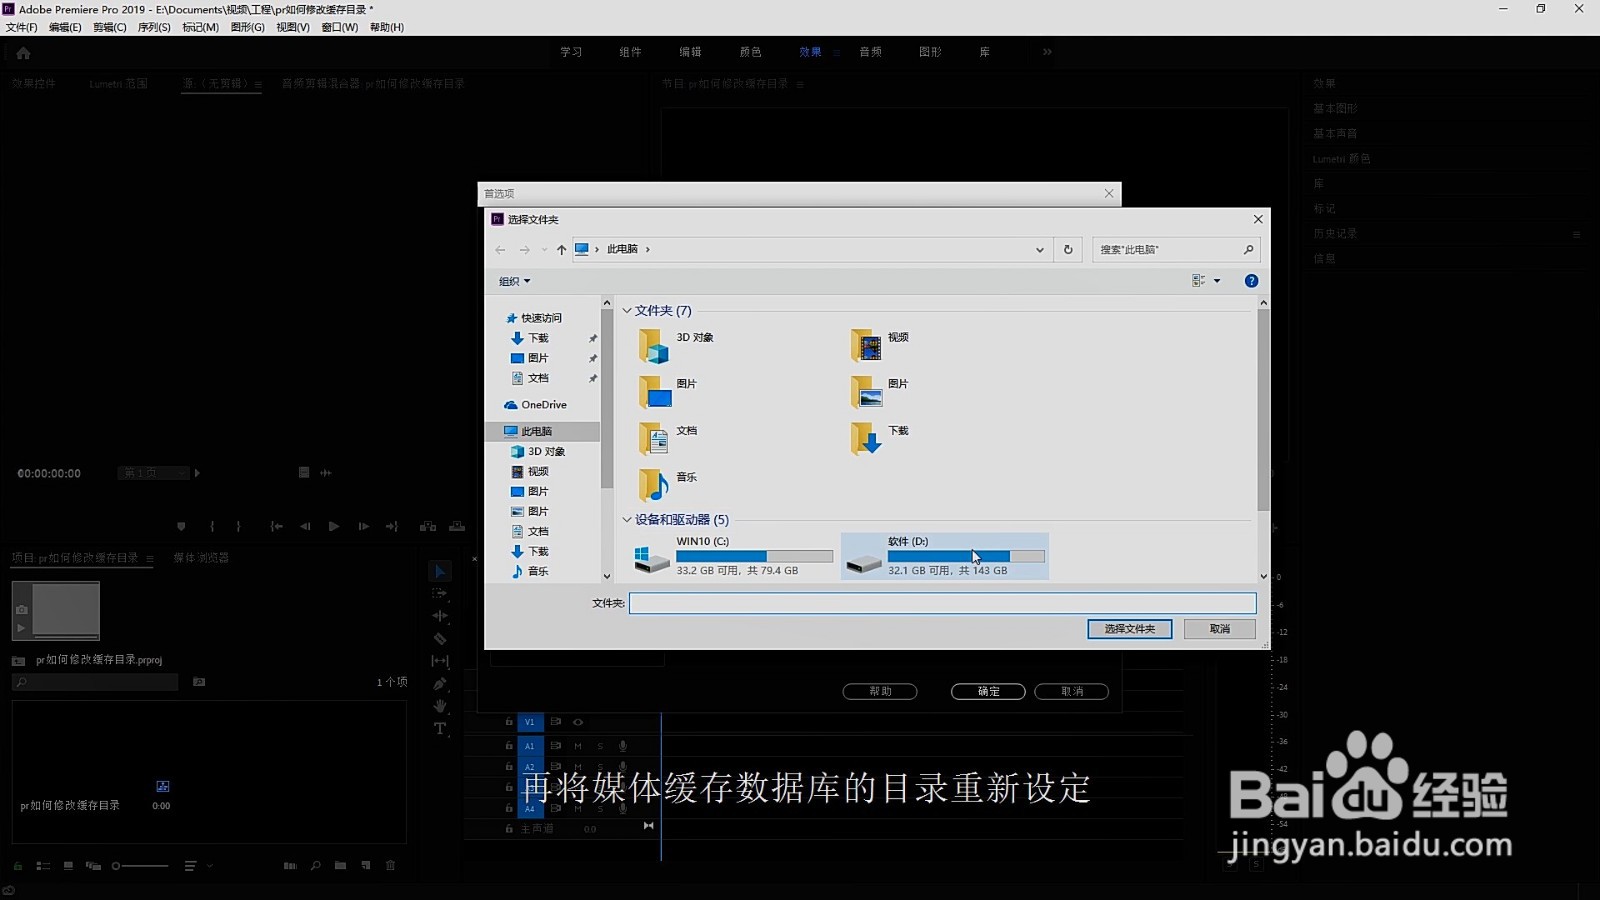The width and height of the screenshot is (1600, 900).
Task: Click the up-one-level arrow in dialog
Action: click(562, 250)
